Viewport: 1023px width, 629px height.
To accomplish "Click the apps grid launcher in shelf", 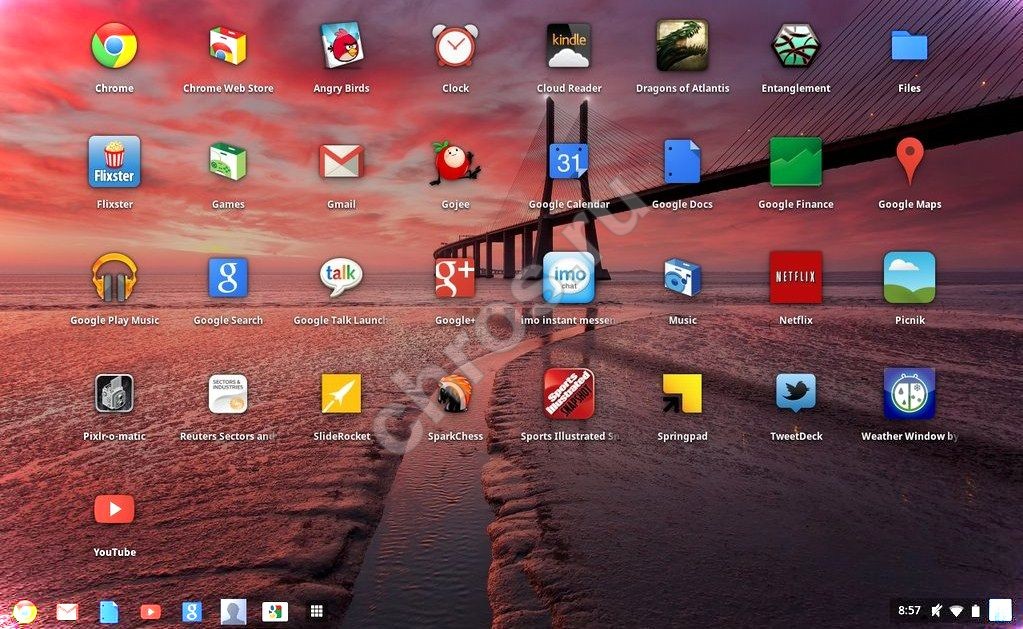I will 316,611.
